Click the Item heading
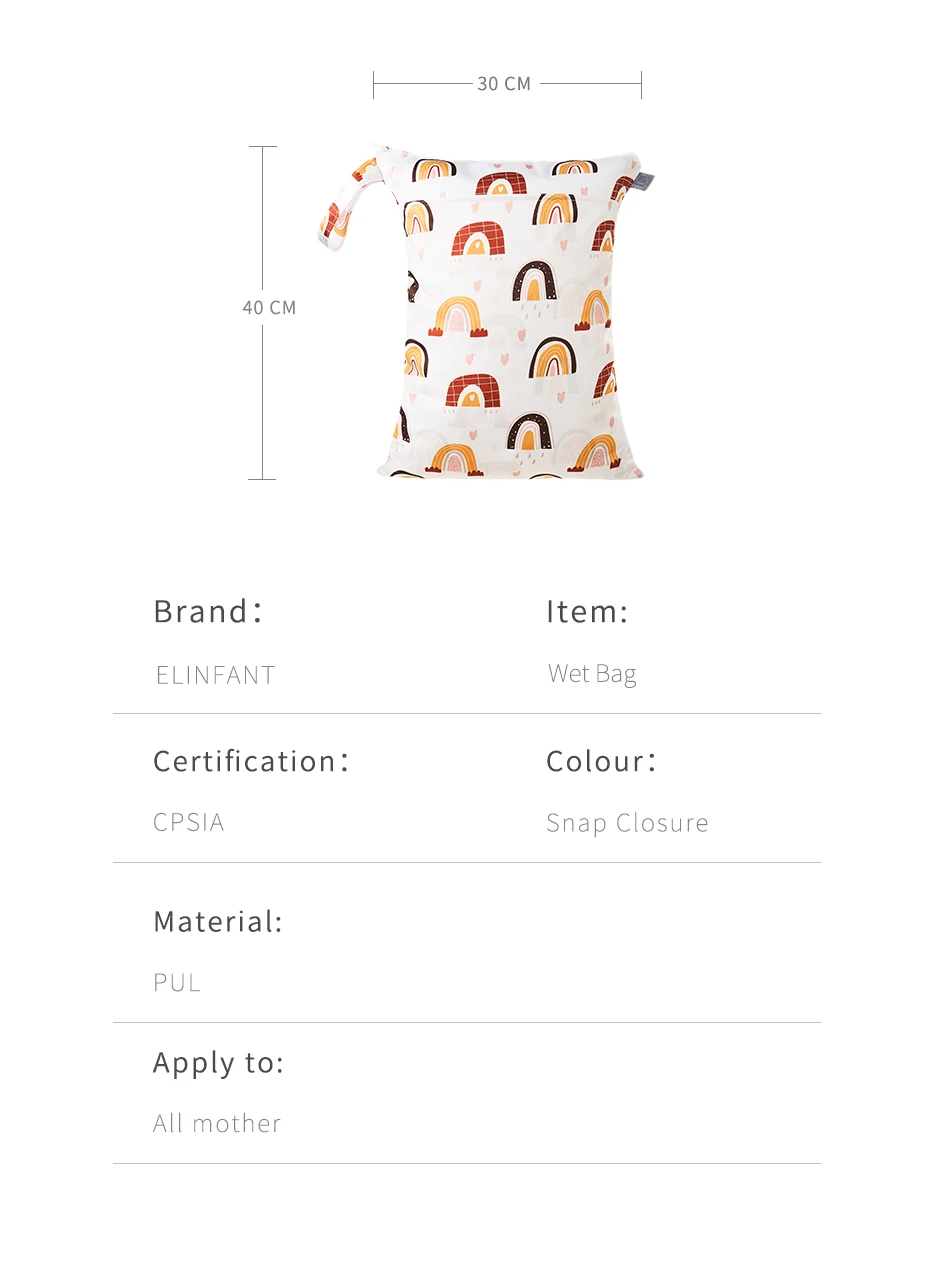950x1272 pixels. pyautogui.click(x=587, y=611)
